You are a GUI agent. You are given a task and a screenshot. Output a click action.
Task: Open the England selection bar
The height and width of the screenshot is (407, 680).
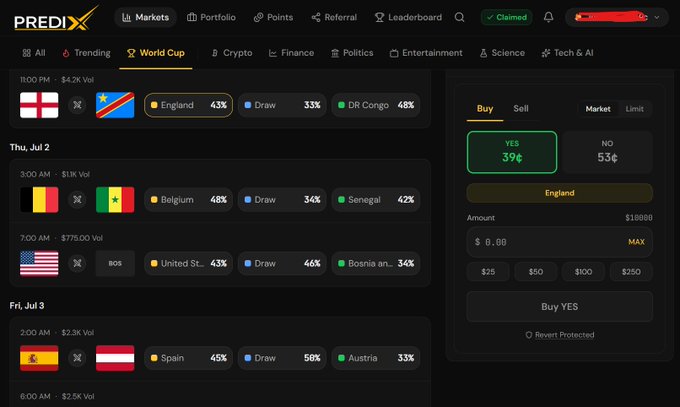(559, 193)
